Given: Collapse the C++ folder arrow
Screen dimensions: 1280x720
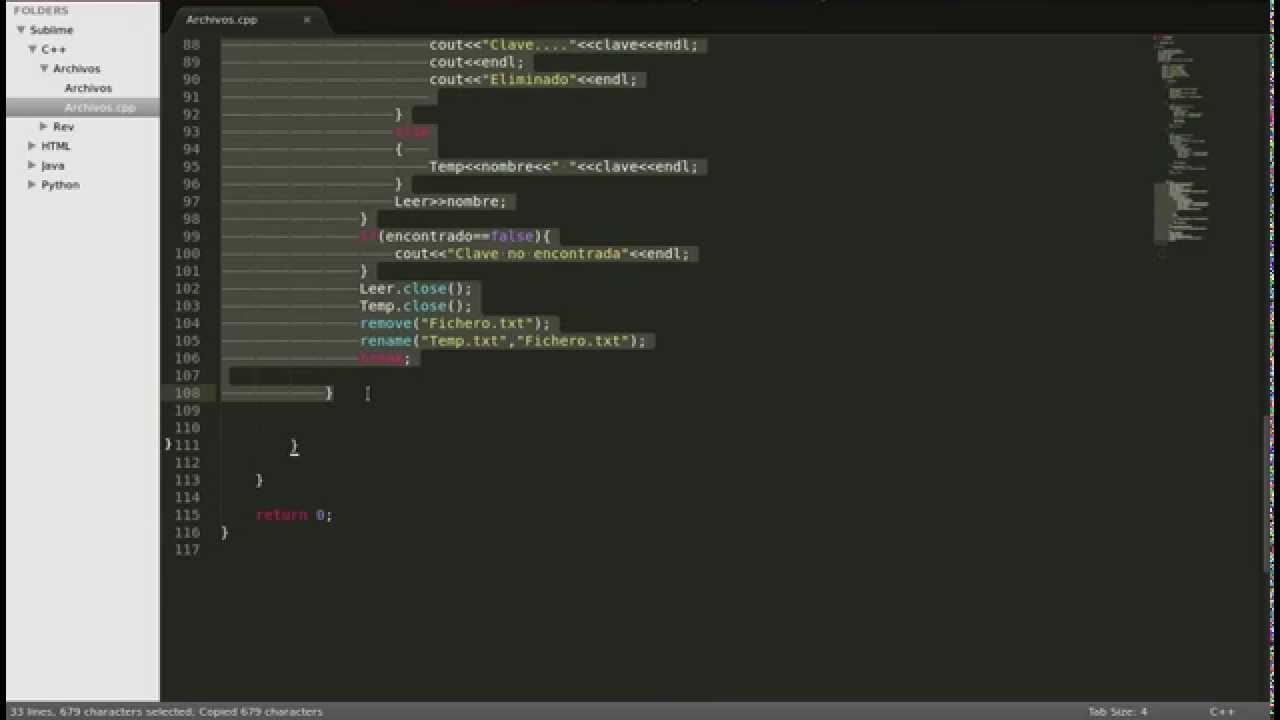Looking at the screenshot, I should click(x=33, y=49).
